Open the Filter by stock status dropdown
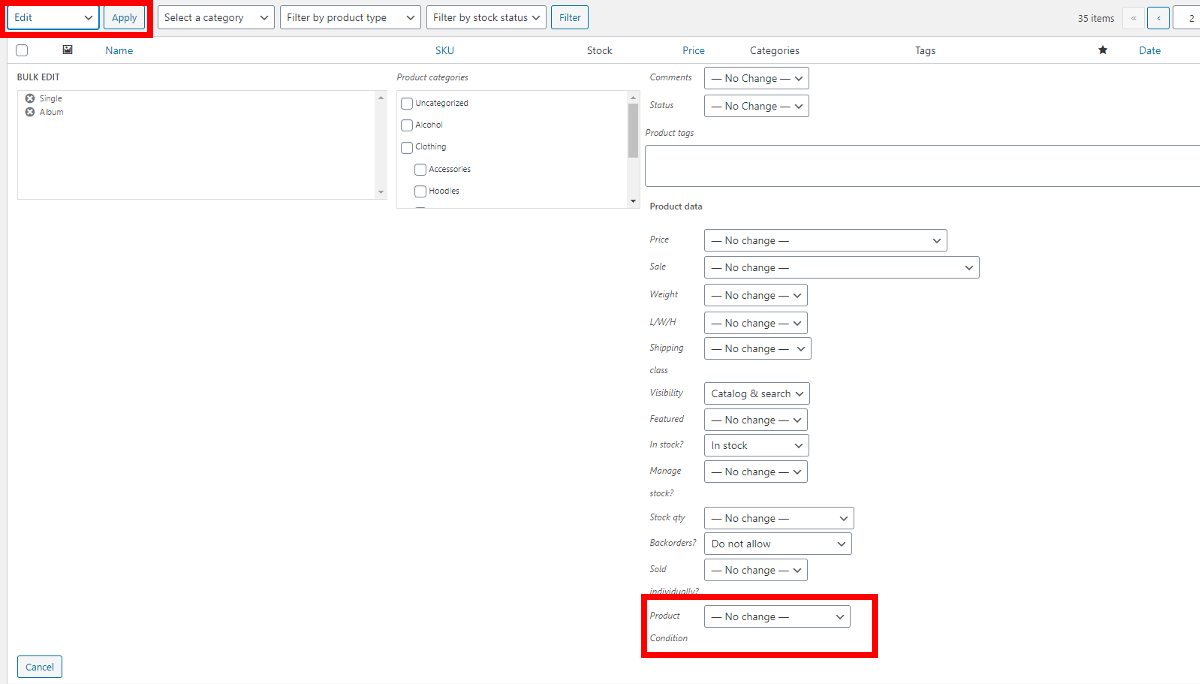1200x684 pixels. click(x=486, y=17)
